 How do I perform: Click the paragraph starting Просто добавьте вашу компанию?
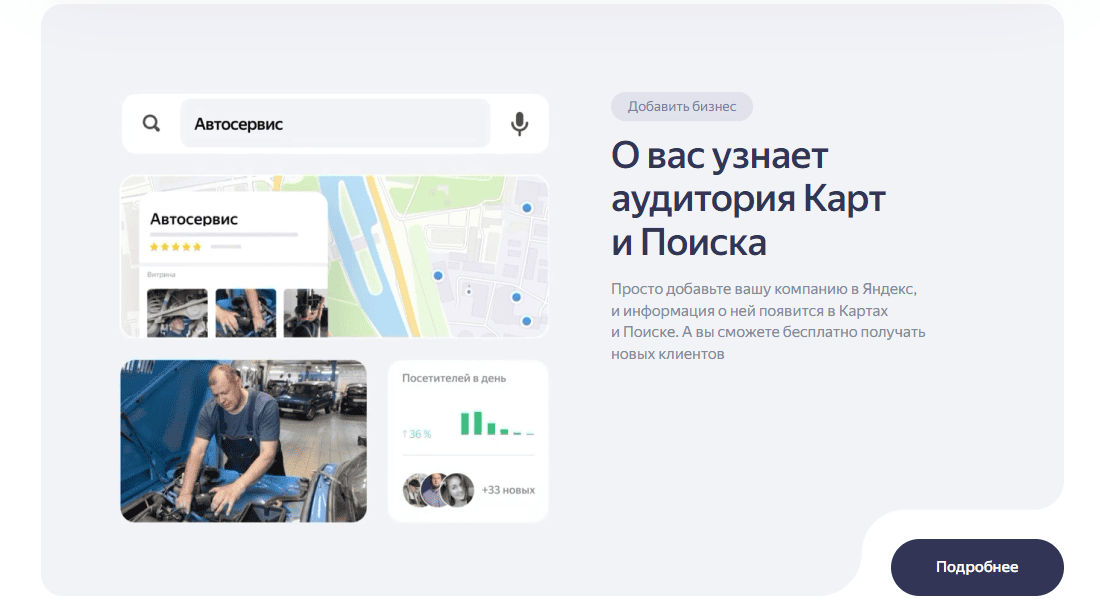[x=768, y=321]
